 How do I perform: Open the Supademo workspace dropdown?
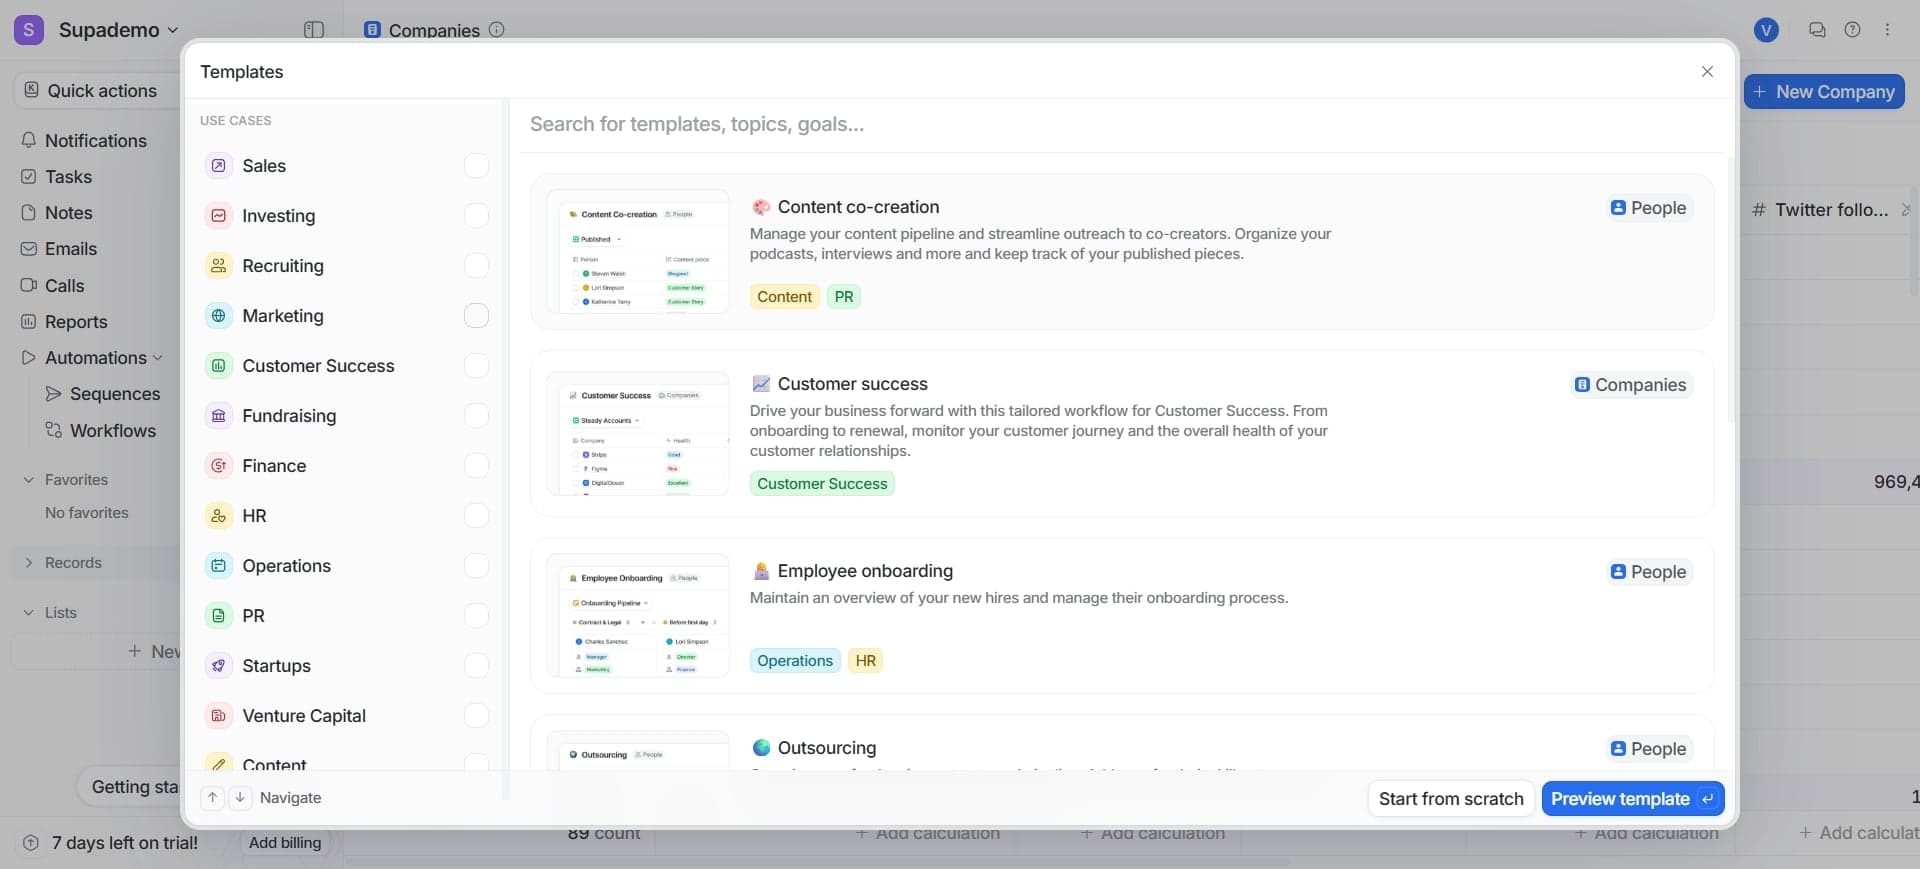coord(118,30)
